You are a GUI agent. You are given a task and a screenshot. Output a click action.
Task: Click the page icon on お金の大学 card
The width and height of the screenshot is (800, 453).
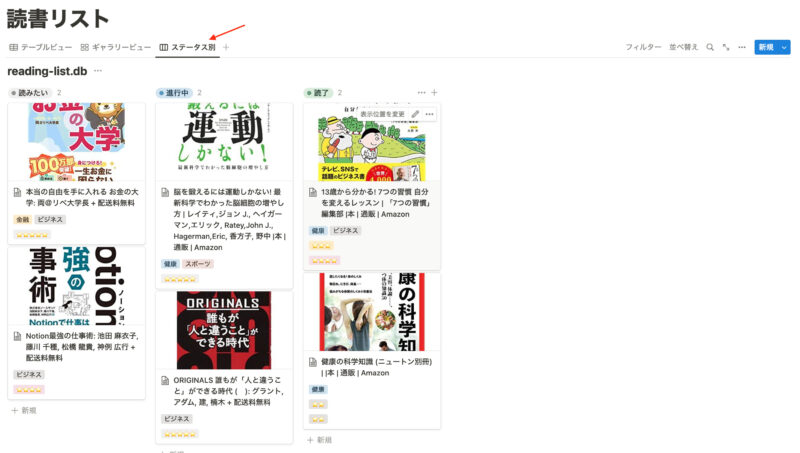17,192
